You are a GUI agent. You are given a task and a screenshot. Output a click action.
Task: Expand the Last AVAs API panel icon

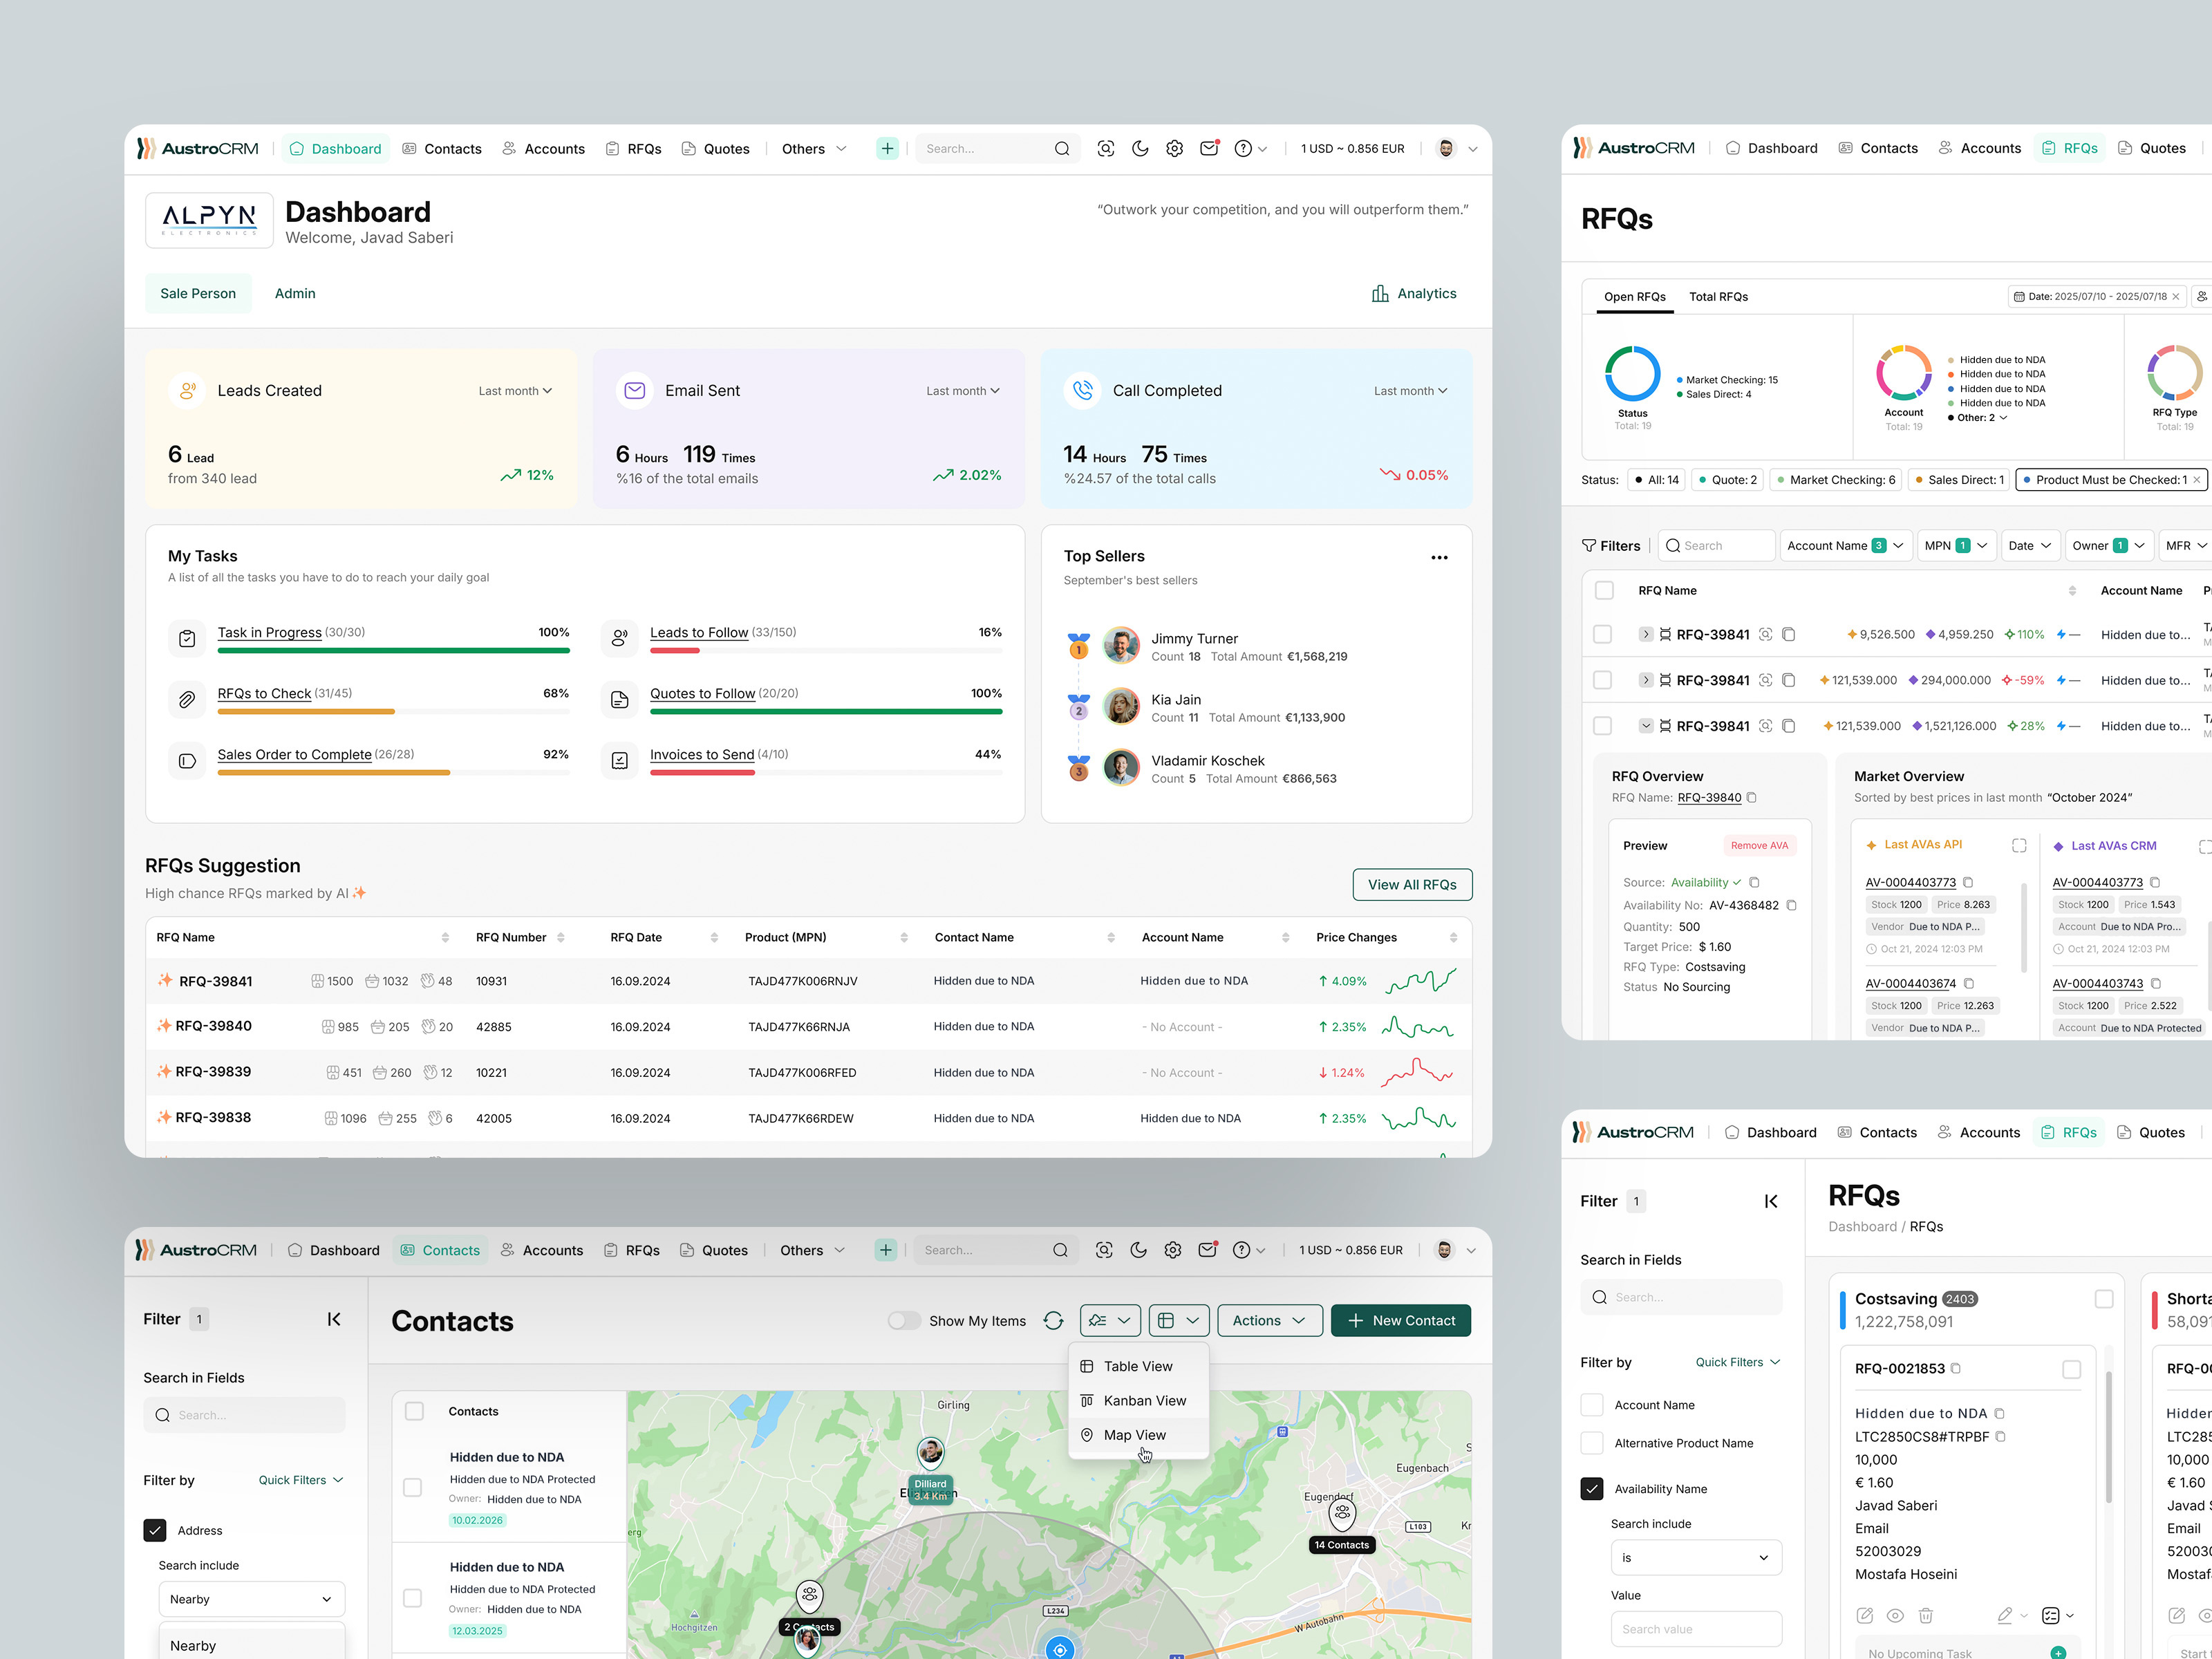[2019, 846]
